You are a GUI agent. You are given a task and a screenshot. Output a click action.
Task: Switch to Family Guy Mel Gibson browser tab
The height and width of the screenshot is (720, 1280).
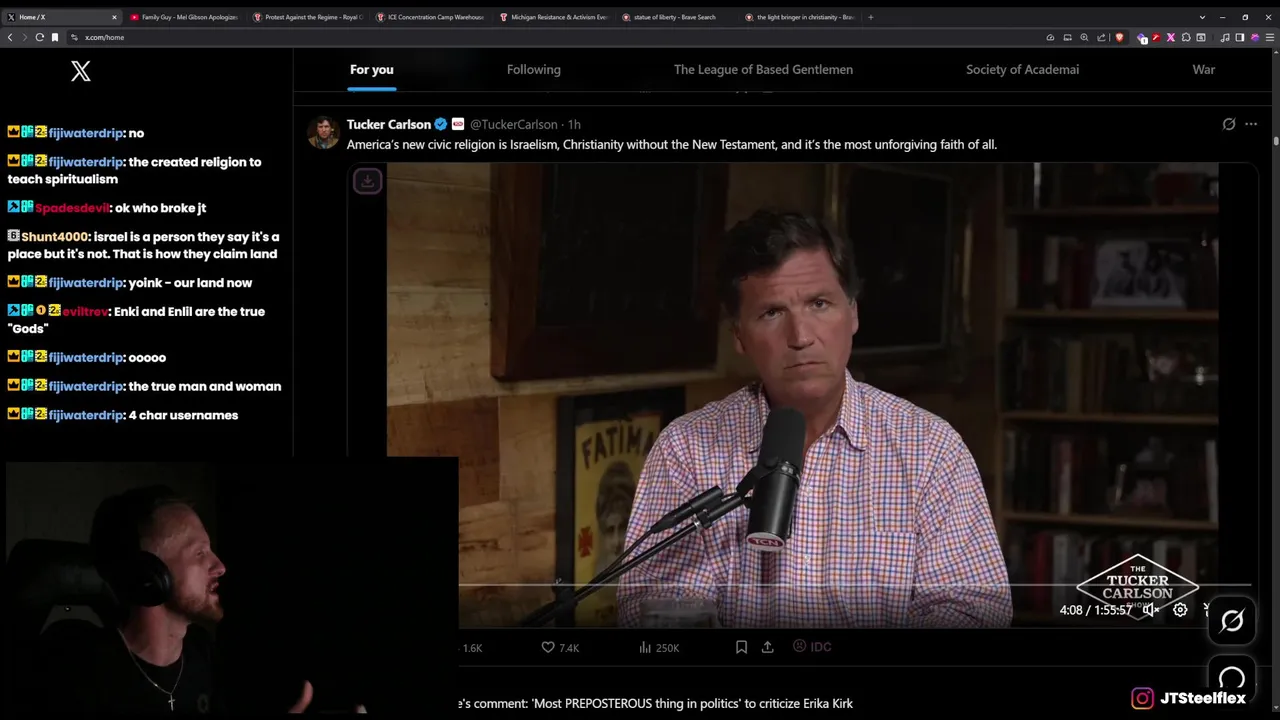[184, 17]
